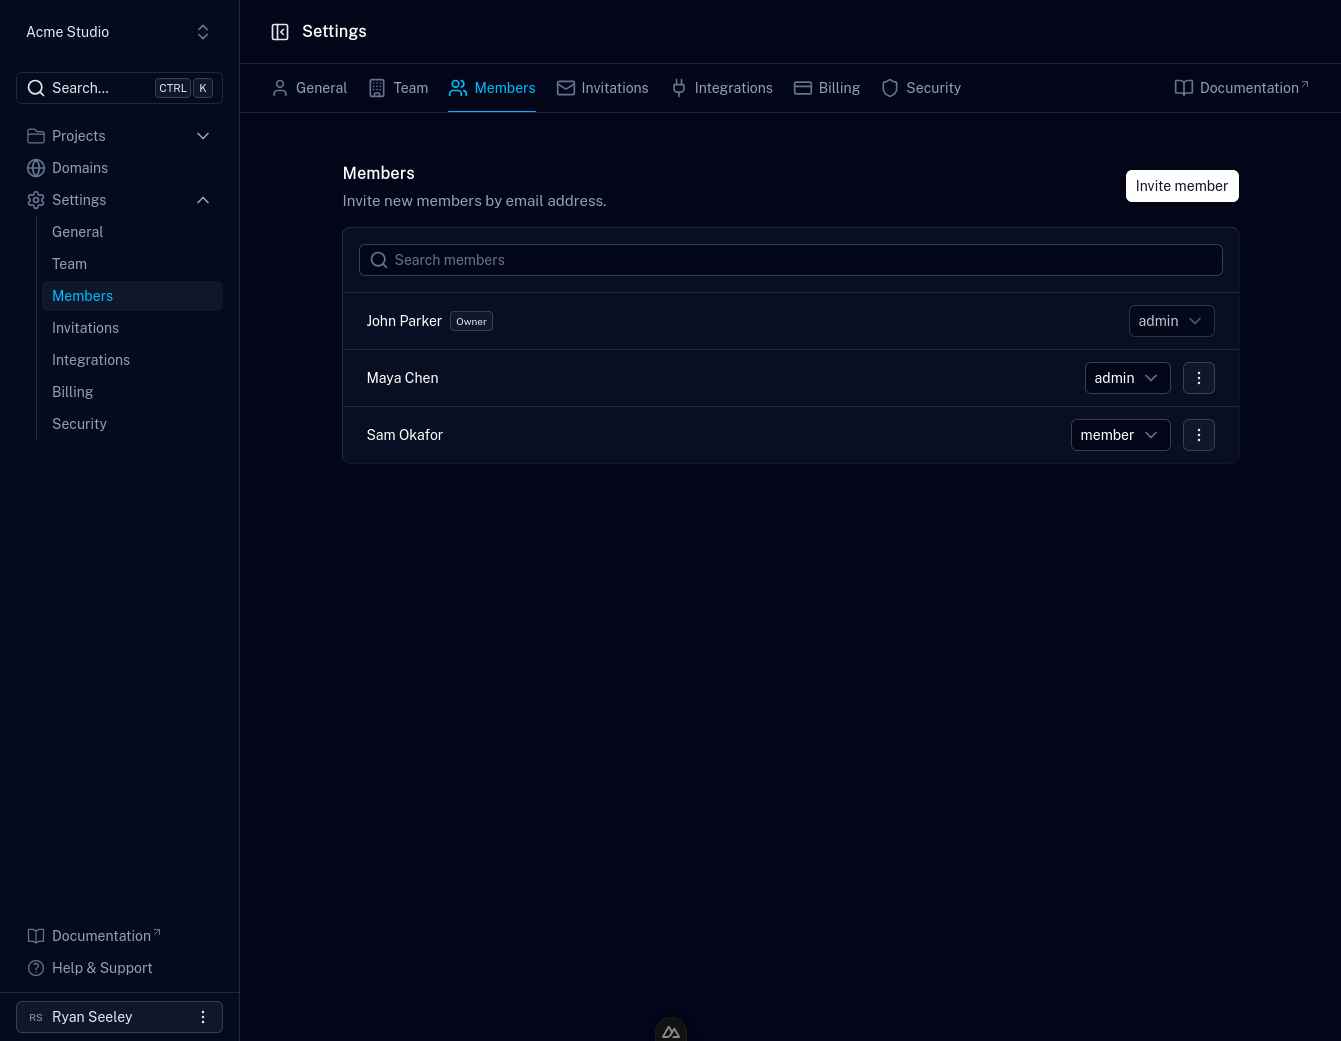Open Security in the sidebar settings
The image size is (1341, 1041).
pyautogui.click(x=132, y=424)
